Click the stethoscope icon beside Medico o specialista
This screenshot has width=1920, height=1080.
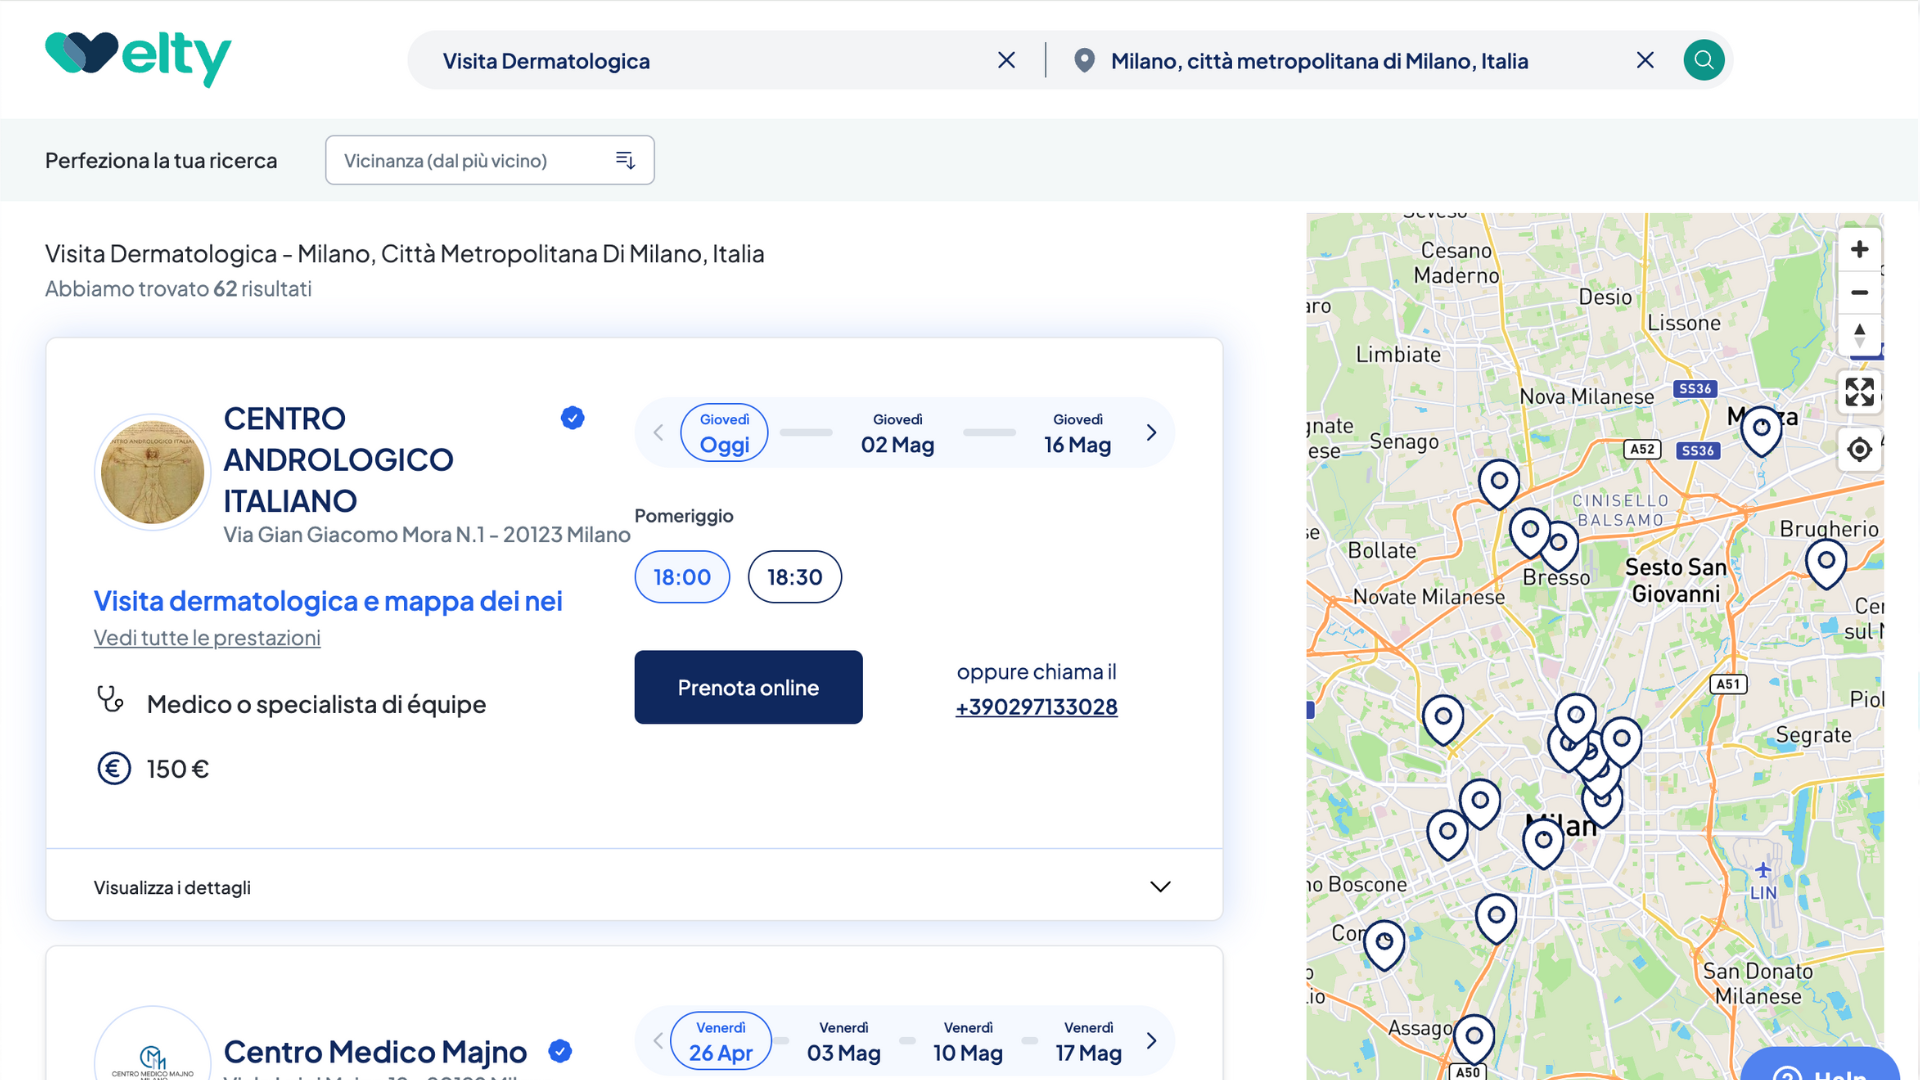tap(110, 699)
